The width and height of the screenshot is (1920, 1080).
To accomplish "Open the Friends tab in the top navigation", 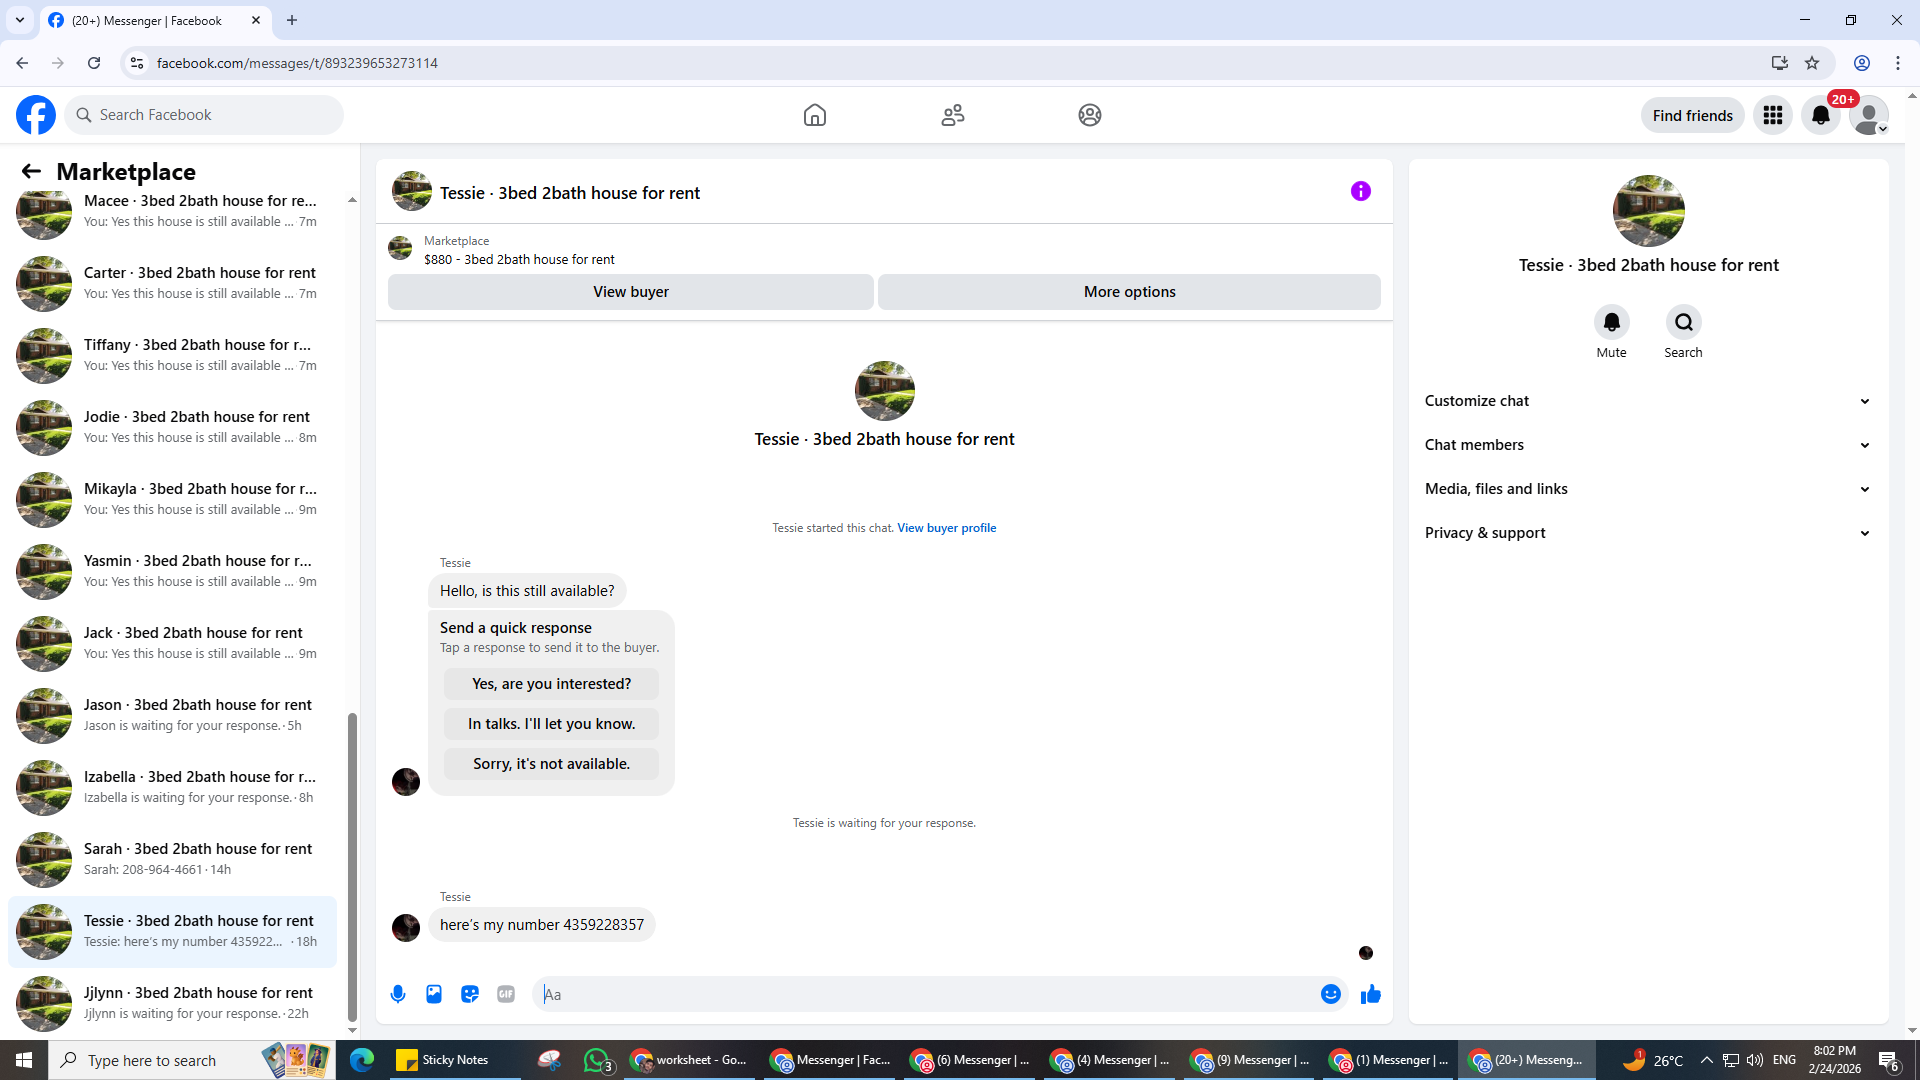I will tap(952, 115).
